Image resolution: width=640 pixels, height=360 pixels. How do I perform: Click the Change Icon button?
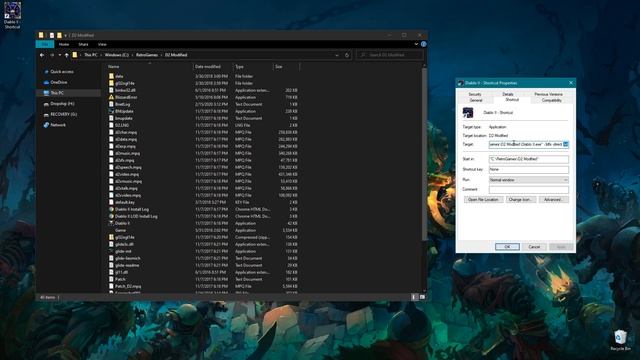(x=520, y=200)
